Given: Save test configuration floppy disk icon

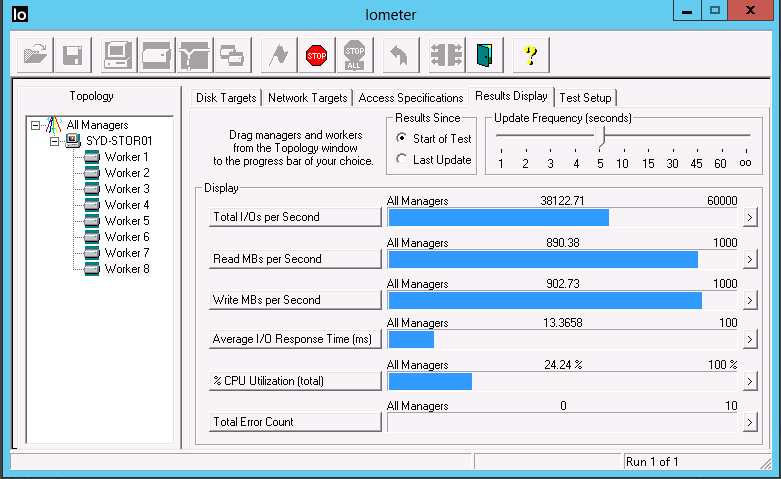Looking at the screenshot, I should pos(73,55).
